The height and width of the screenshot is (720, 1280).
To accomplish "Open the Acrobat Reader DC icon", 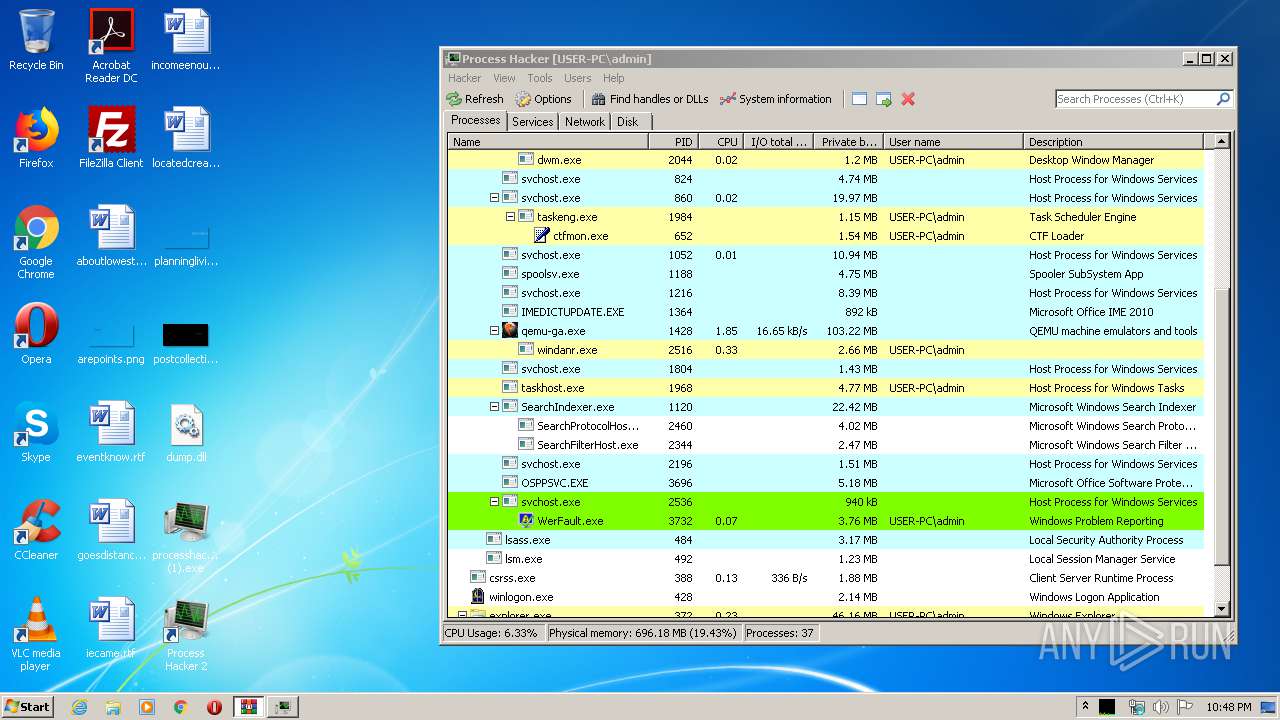I will 111,46.
